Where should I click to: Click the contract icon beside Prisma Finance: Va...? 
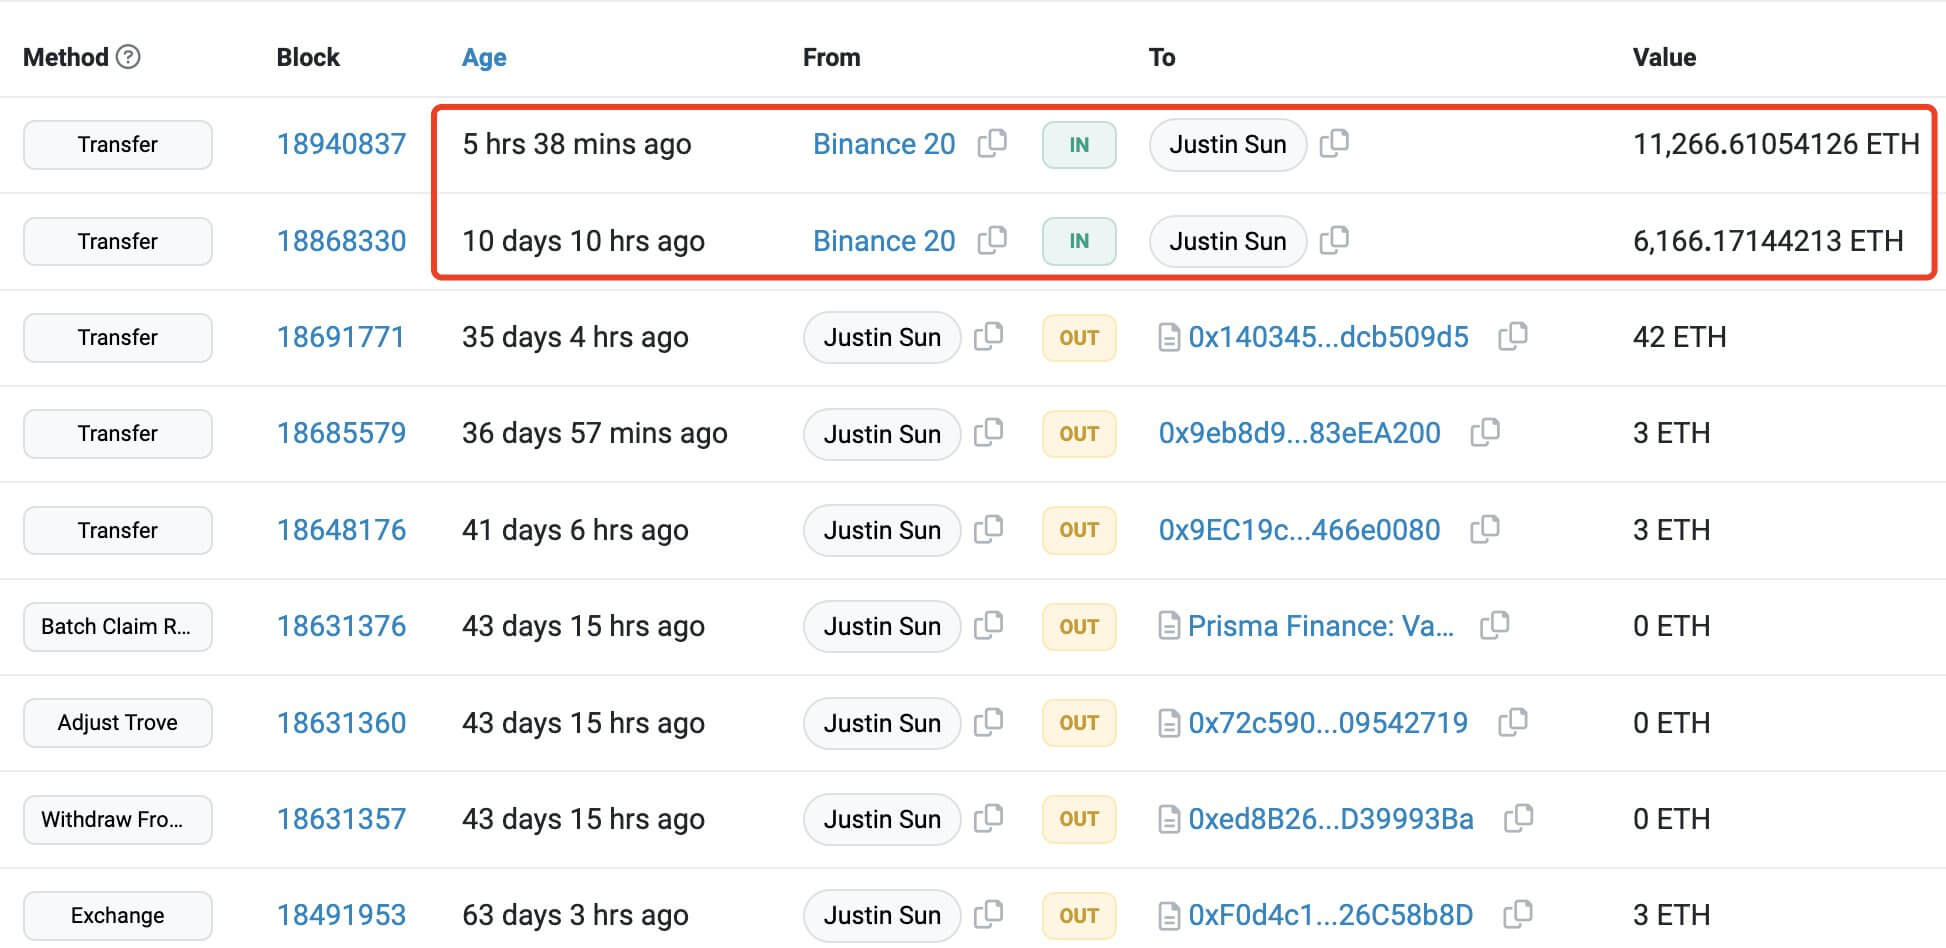click(1170, 625)
